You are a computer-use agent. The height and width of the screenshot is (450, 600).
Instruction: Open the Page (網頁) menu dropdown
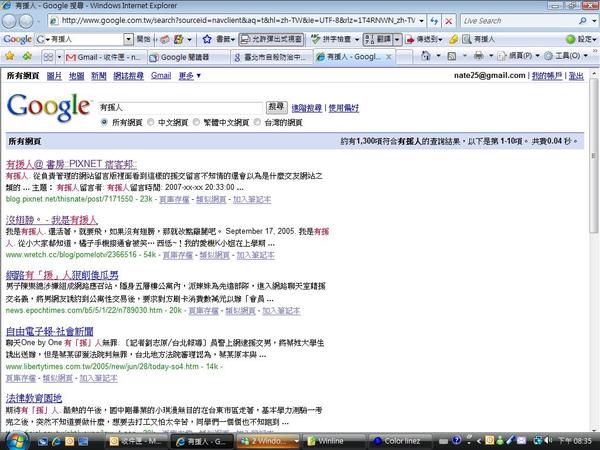[518, 56]
